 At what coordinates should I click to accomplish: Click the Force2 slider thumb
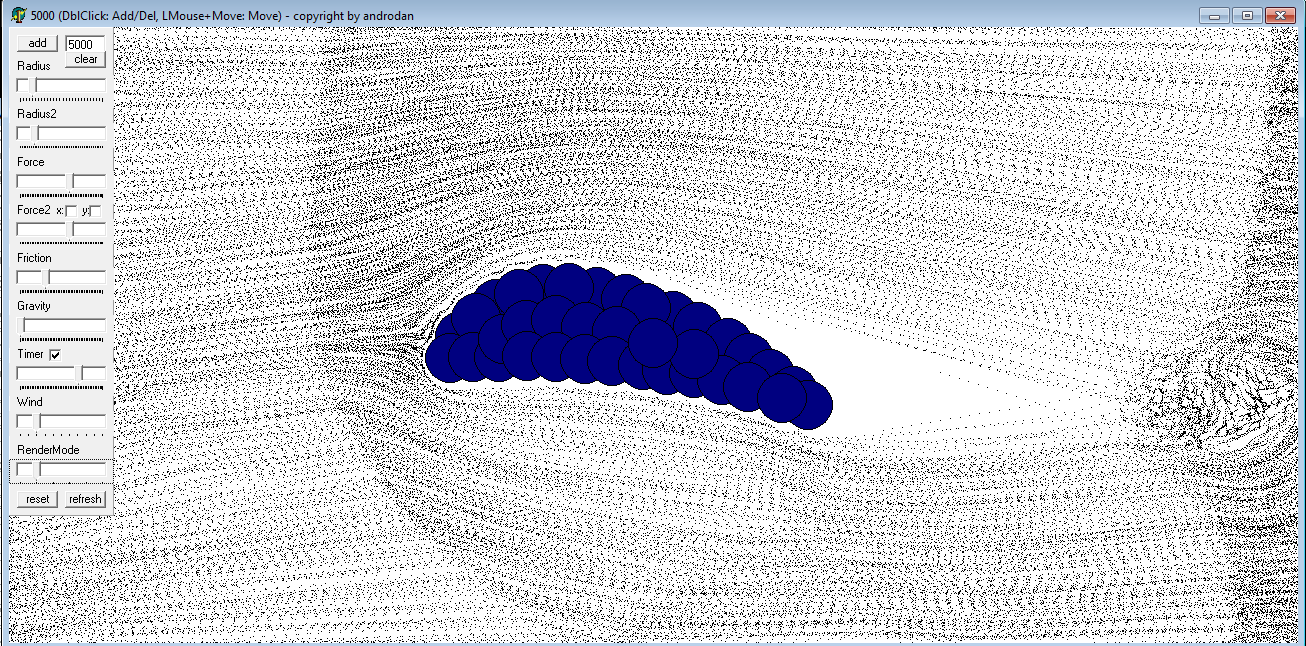pos(69,230)
